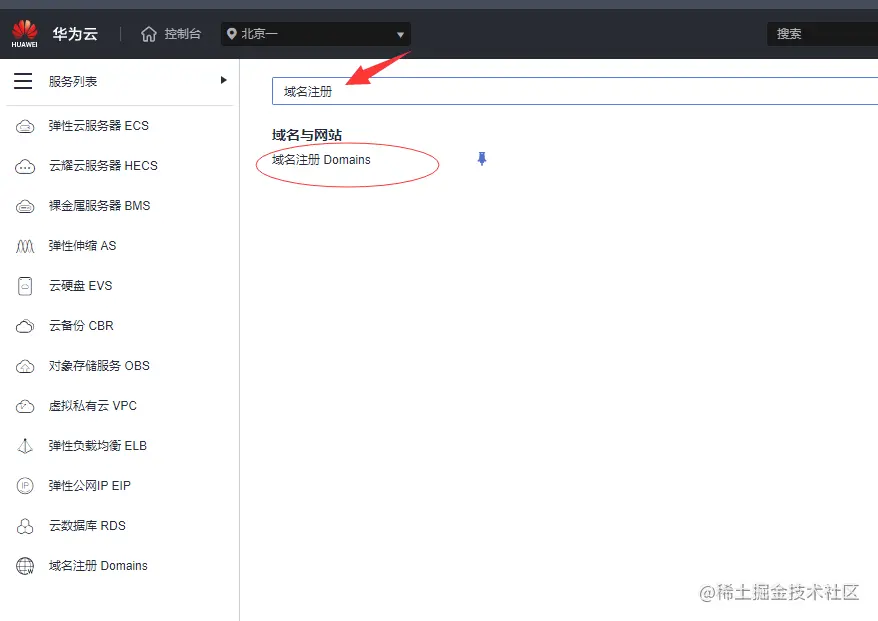The width and height of the screenshot is (878, 621).
Task: Click the 云备份 CBR icon
Action: (25, 326)
